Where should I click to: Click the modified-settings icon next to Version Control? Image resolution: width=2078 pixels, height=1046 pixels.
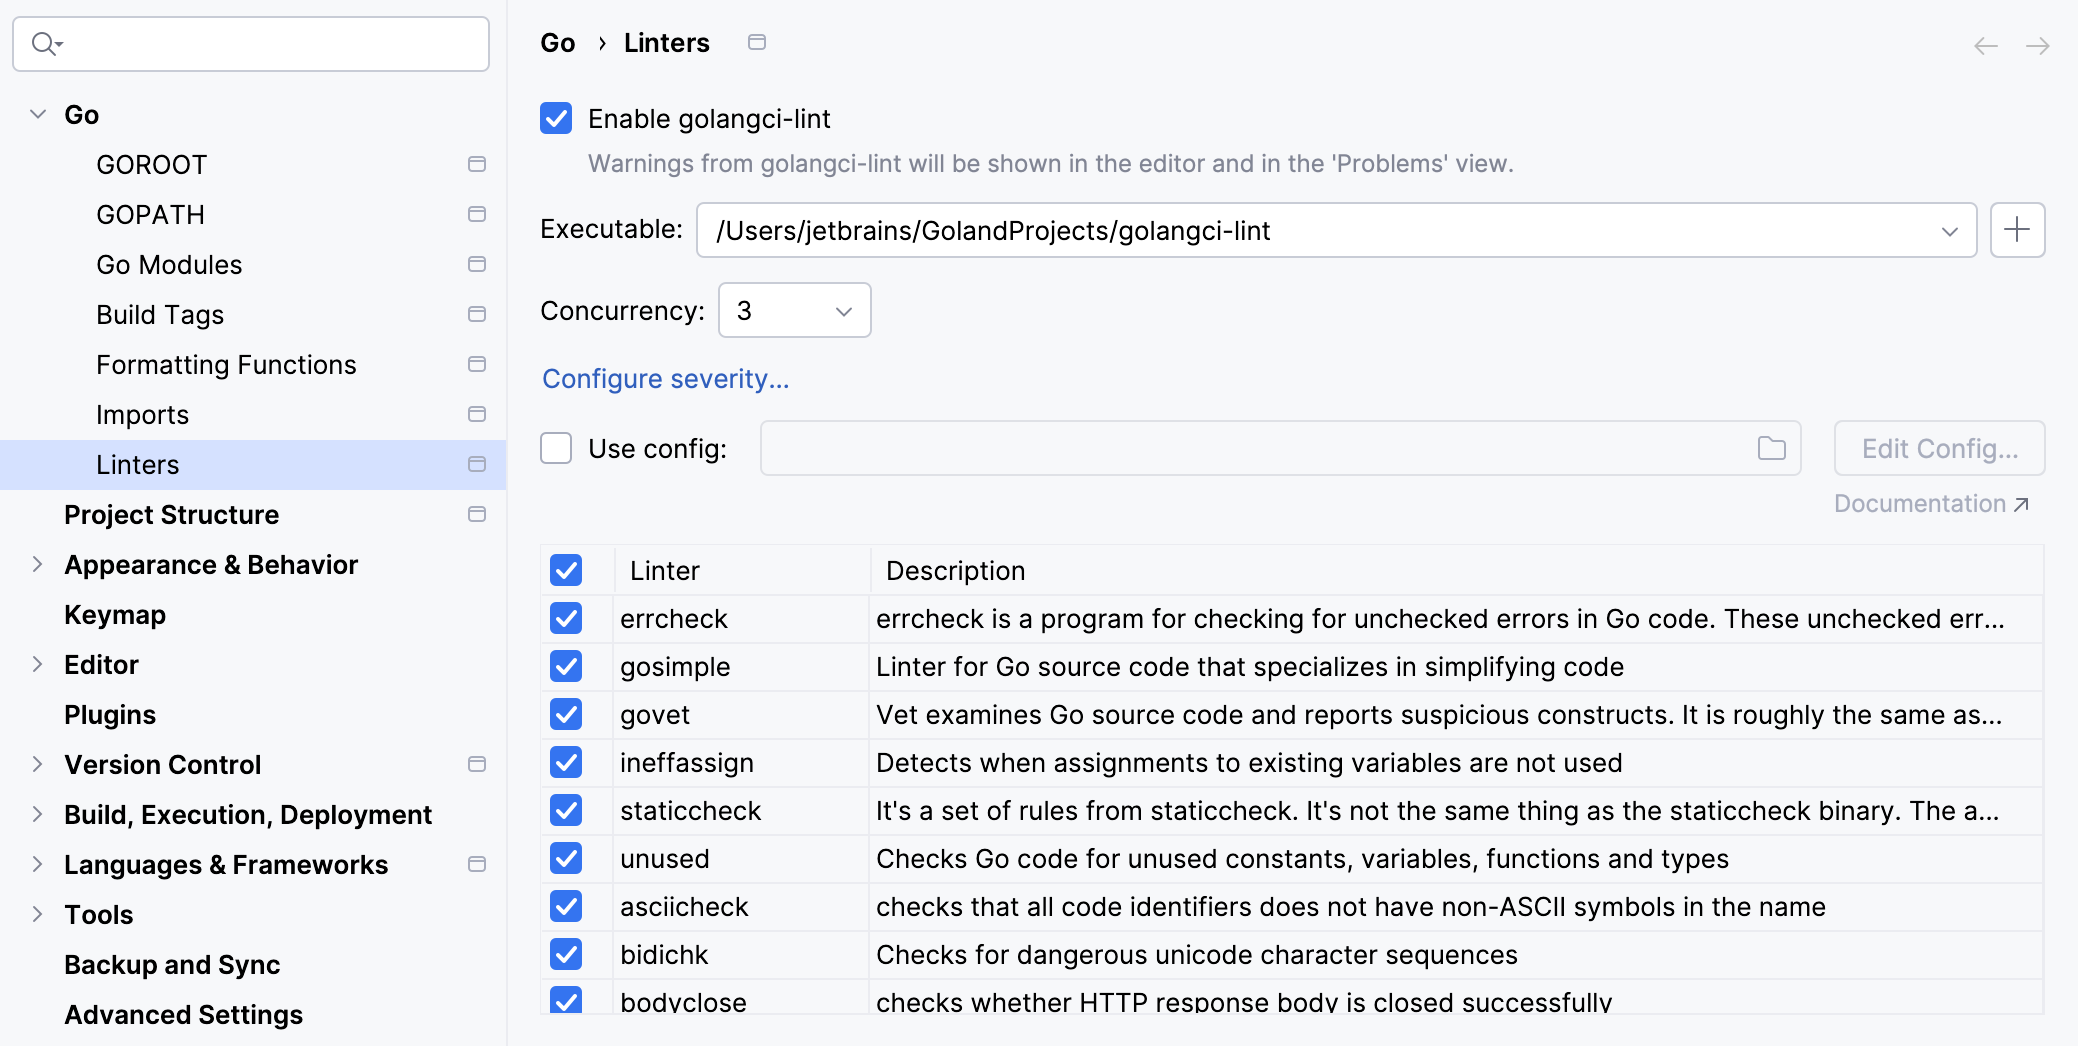(477, 763)
